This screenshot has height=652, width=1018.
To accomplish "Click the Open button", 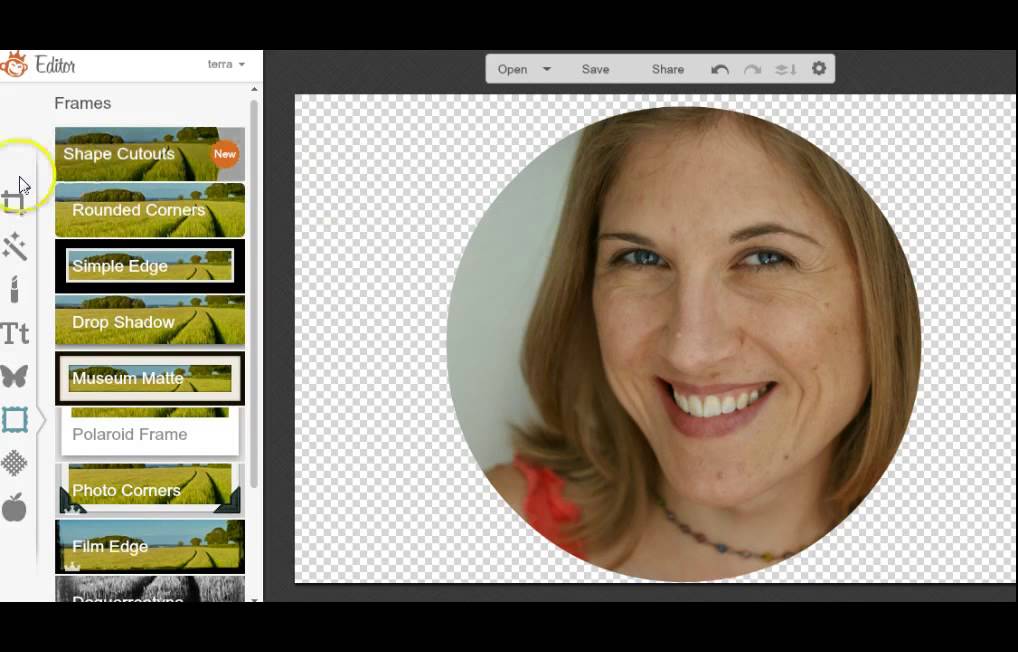I will point(512,69).
